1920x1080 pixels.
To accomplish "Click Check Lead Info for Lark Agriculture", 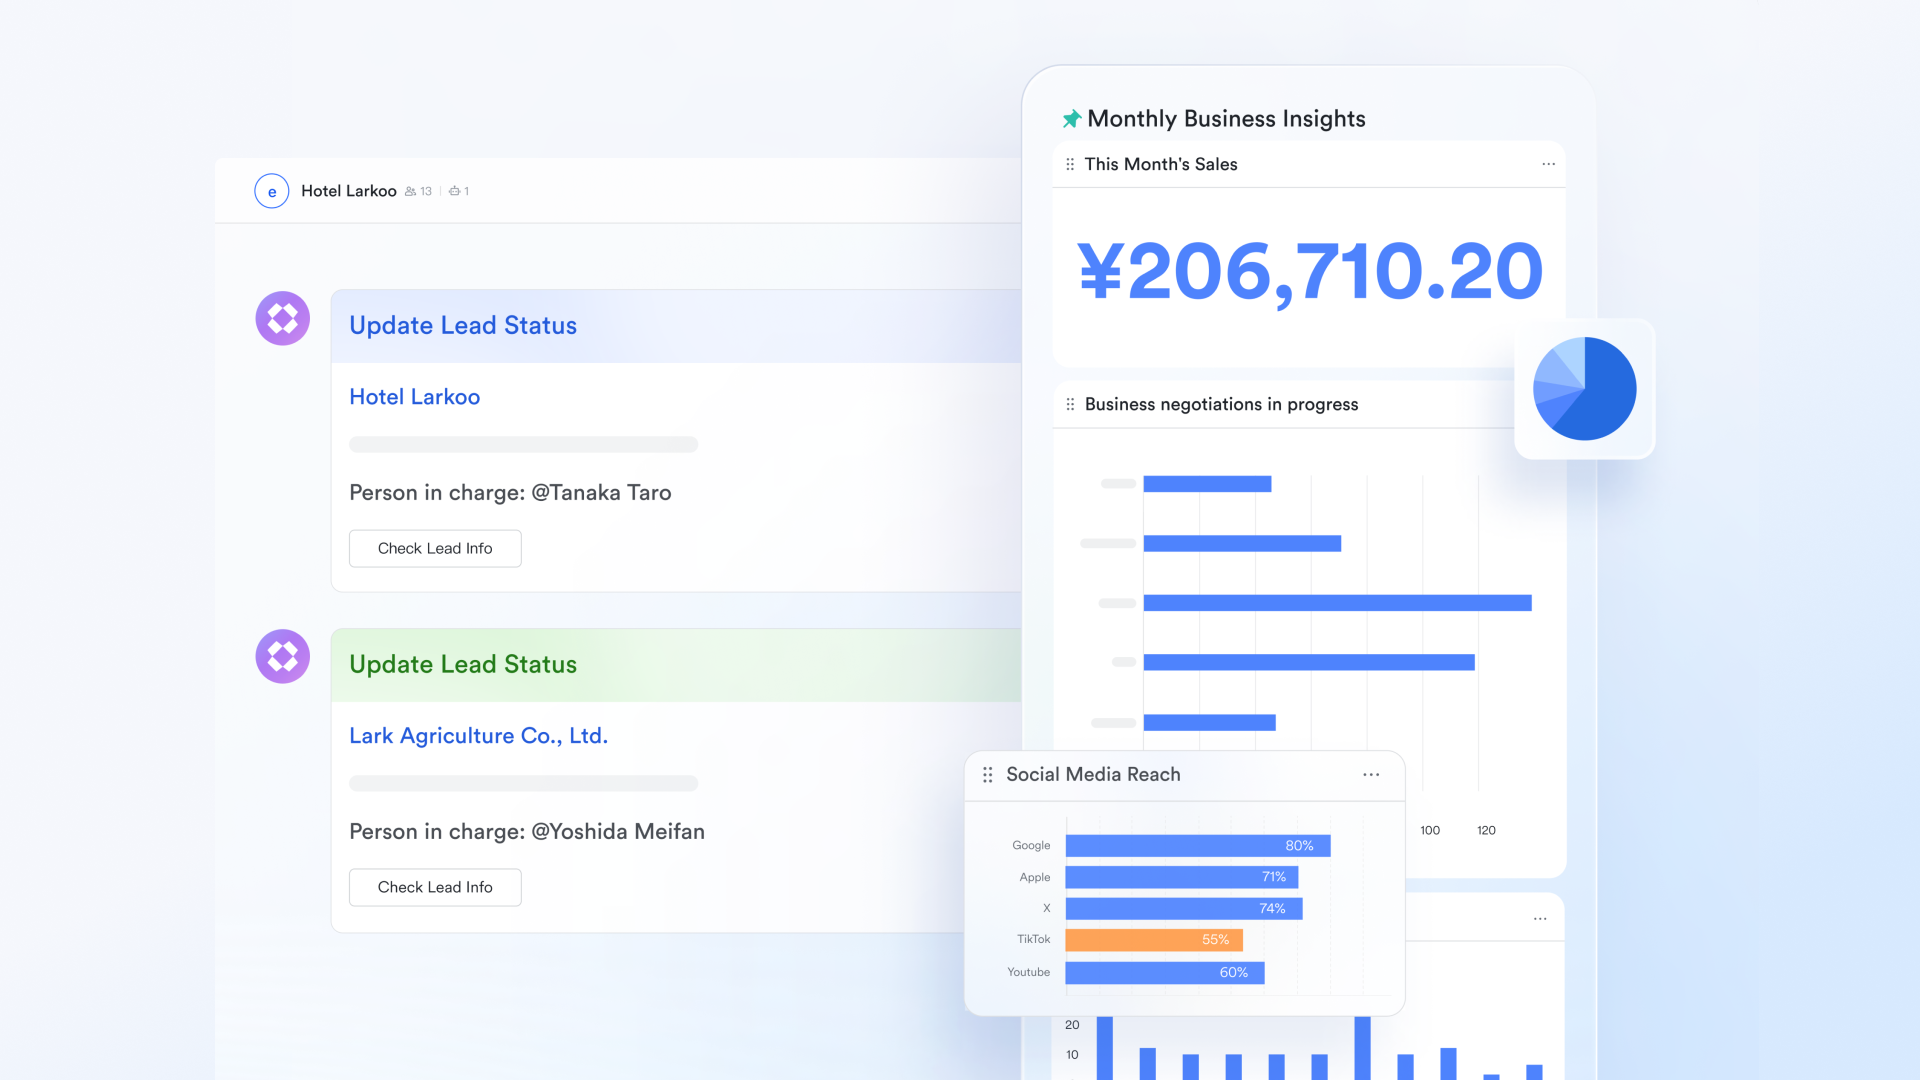I will (435, 887).
